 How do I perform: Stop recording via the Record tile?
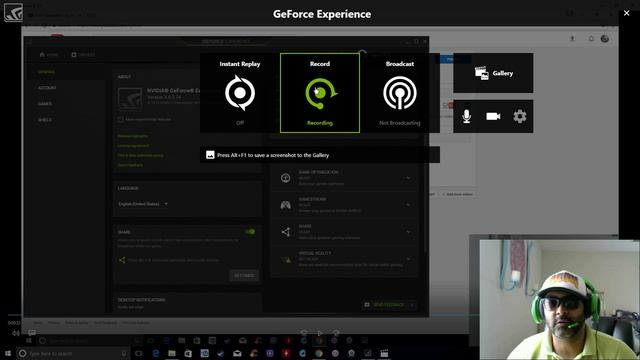(x=320, y=93)
